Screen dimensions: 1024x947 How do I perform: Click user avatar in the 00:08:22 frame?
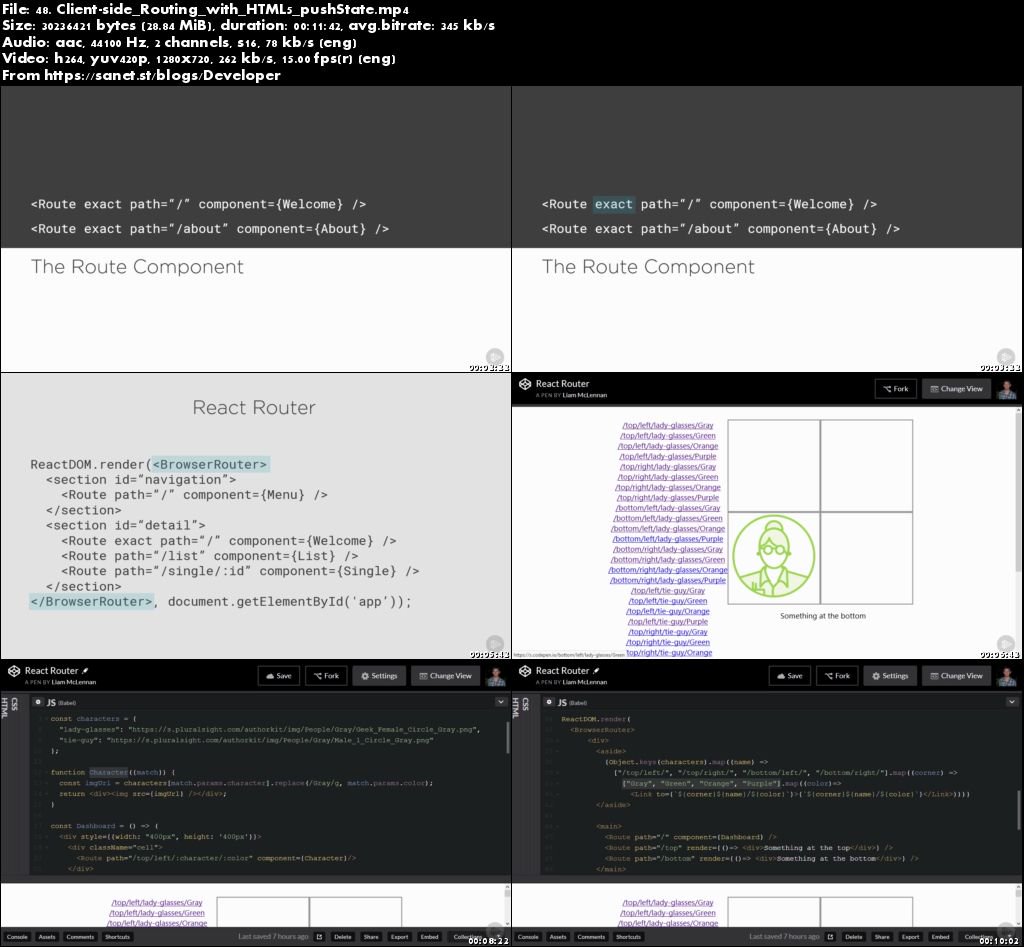(x=496, y=676)
